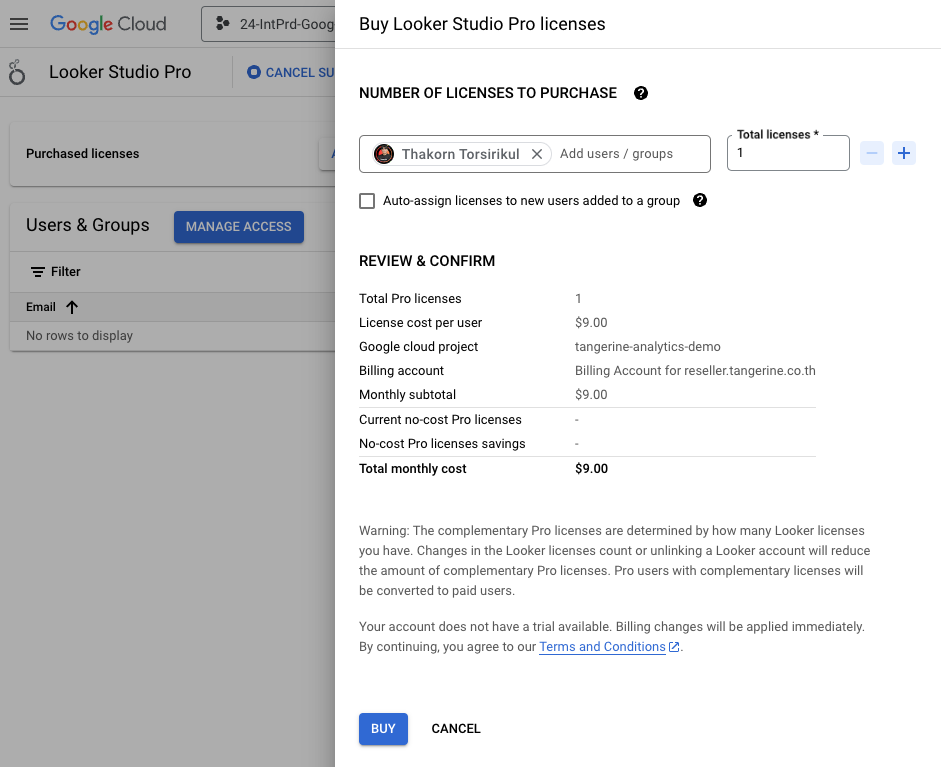941x767 pixels.
Task: Click the Users & Groups heading
Action: pyautogui.click(x=88, y=225)
